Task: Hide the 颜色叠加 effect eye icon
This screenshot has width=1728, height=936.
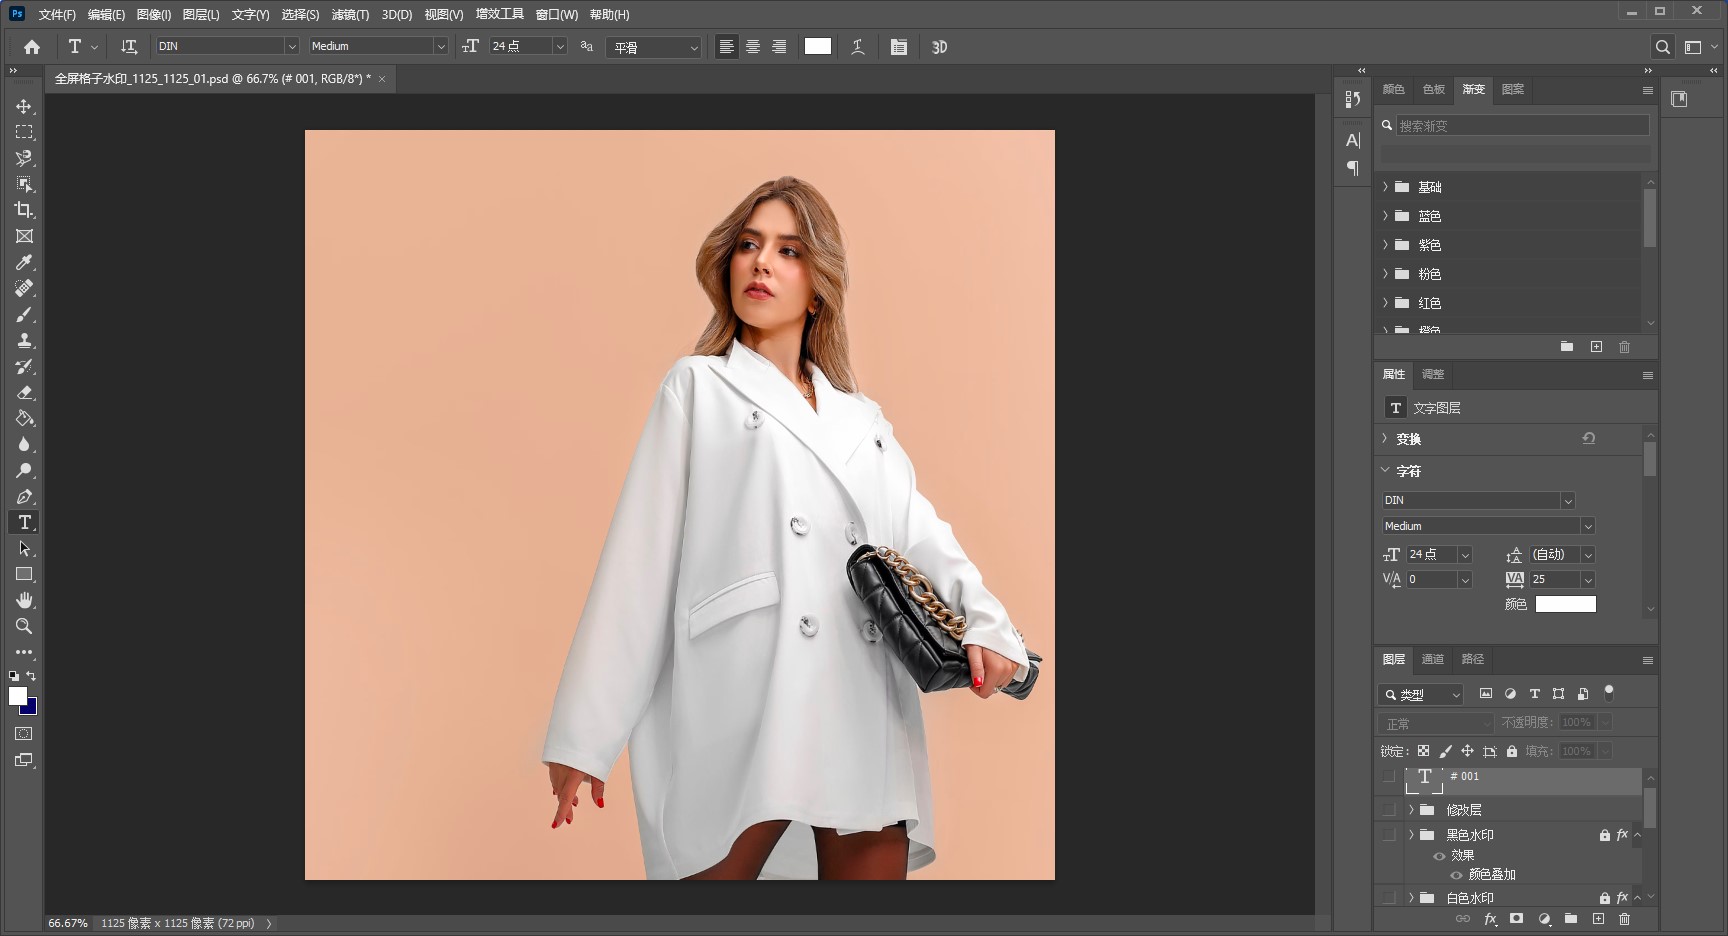Action: click(1456, 875)
